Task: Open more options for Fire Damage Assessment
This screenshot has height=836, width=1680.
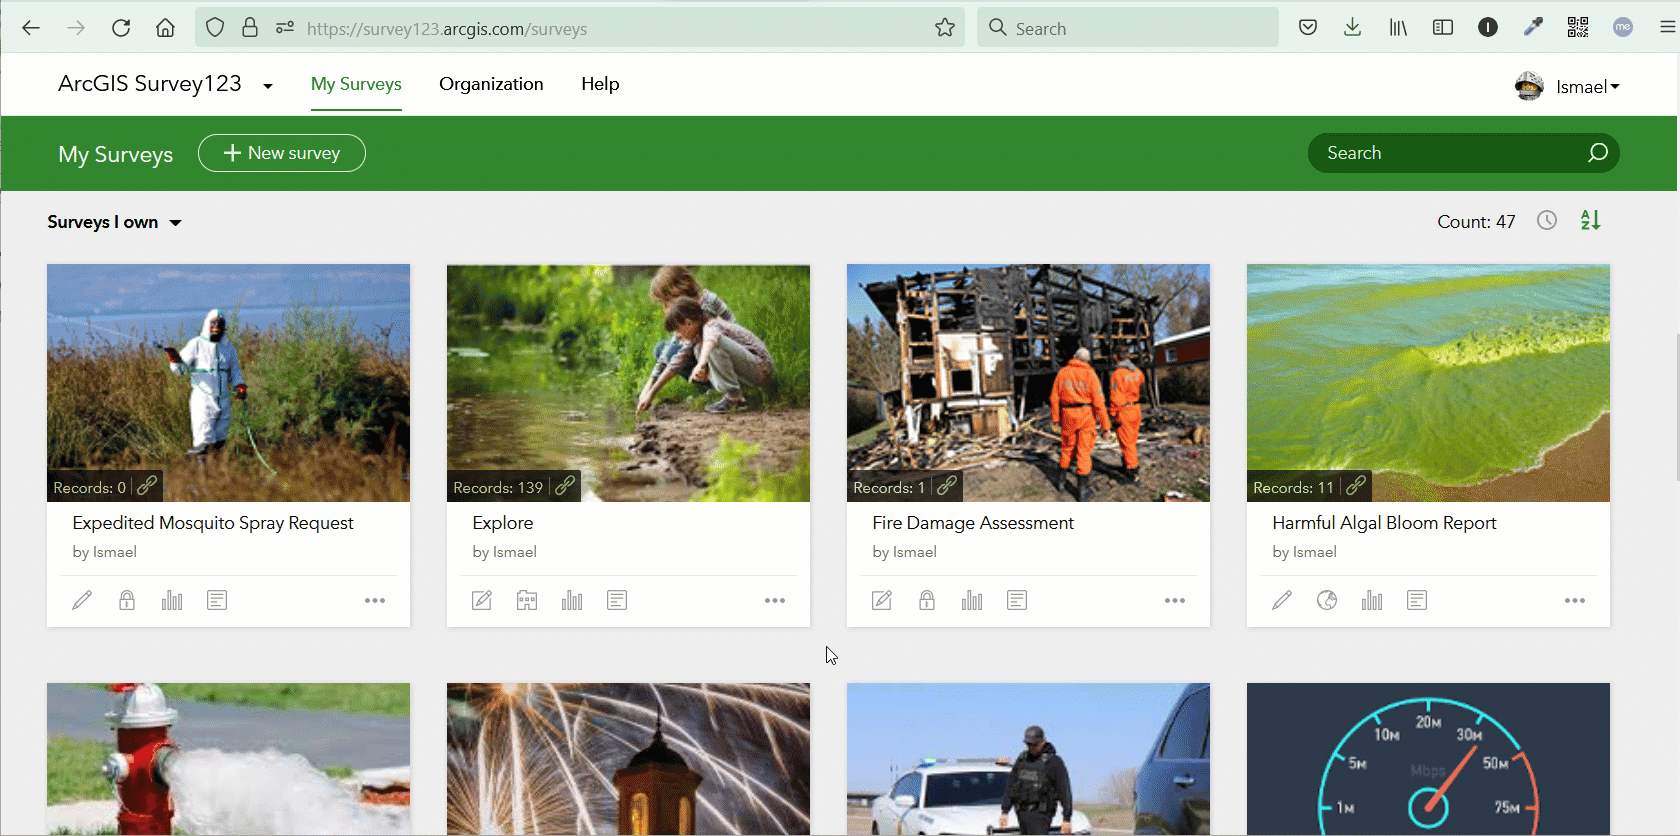Action: point(1175,601)
